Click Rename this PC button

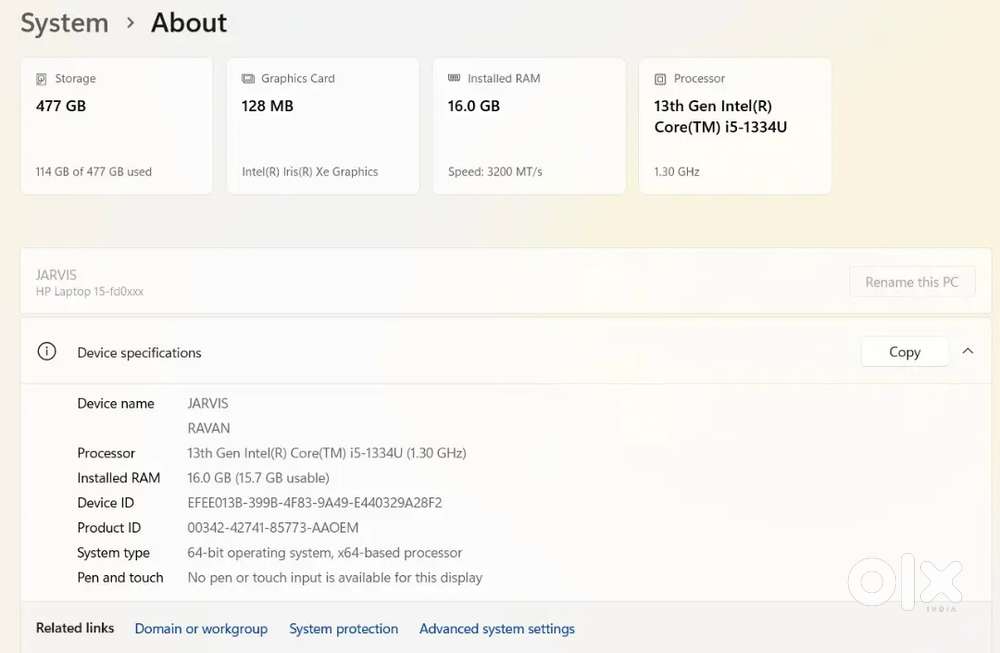[912, 282]
